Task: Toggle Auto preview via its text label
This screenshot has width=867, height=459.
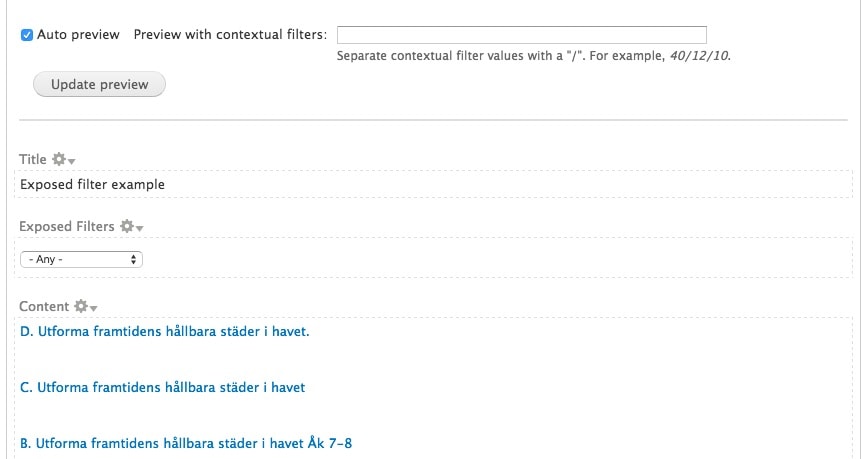Action: [x=78, y=34]
